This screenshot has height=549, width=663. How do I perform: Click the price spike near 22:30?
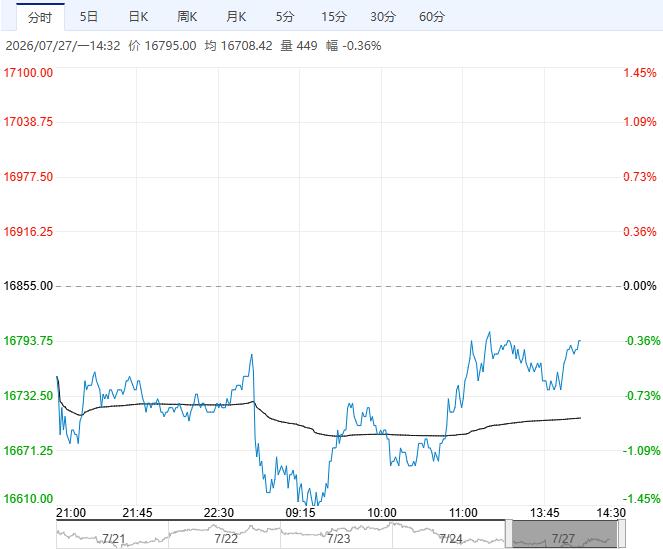click(x=252, y=355)
